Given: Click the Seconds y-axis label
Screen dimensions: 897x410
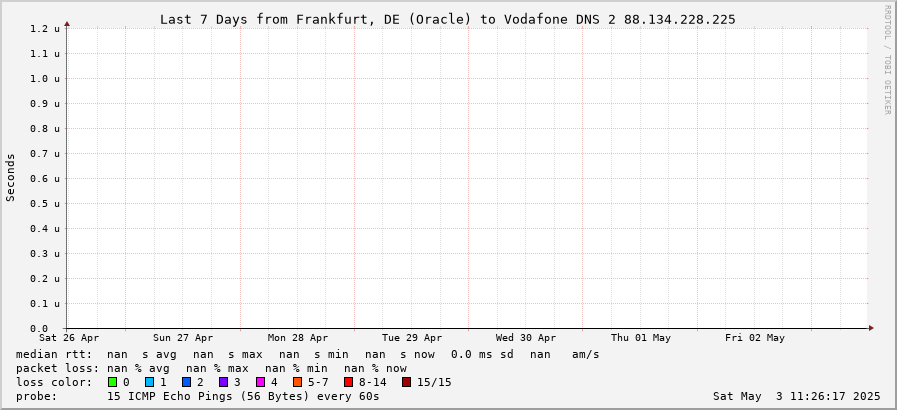Looking at the screenshot, I should pos(10,177).
